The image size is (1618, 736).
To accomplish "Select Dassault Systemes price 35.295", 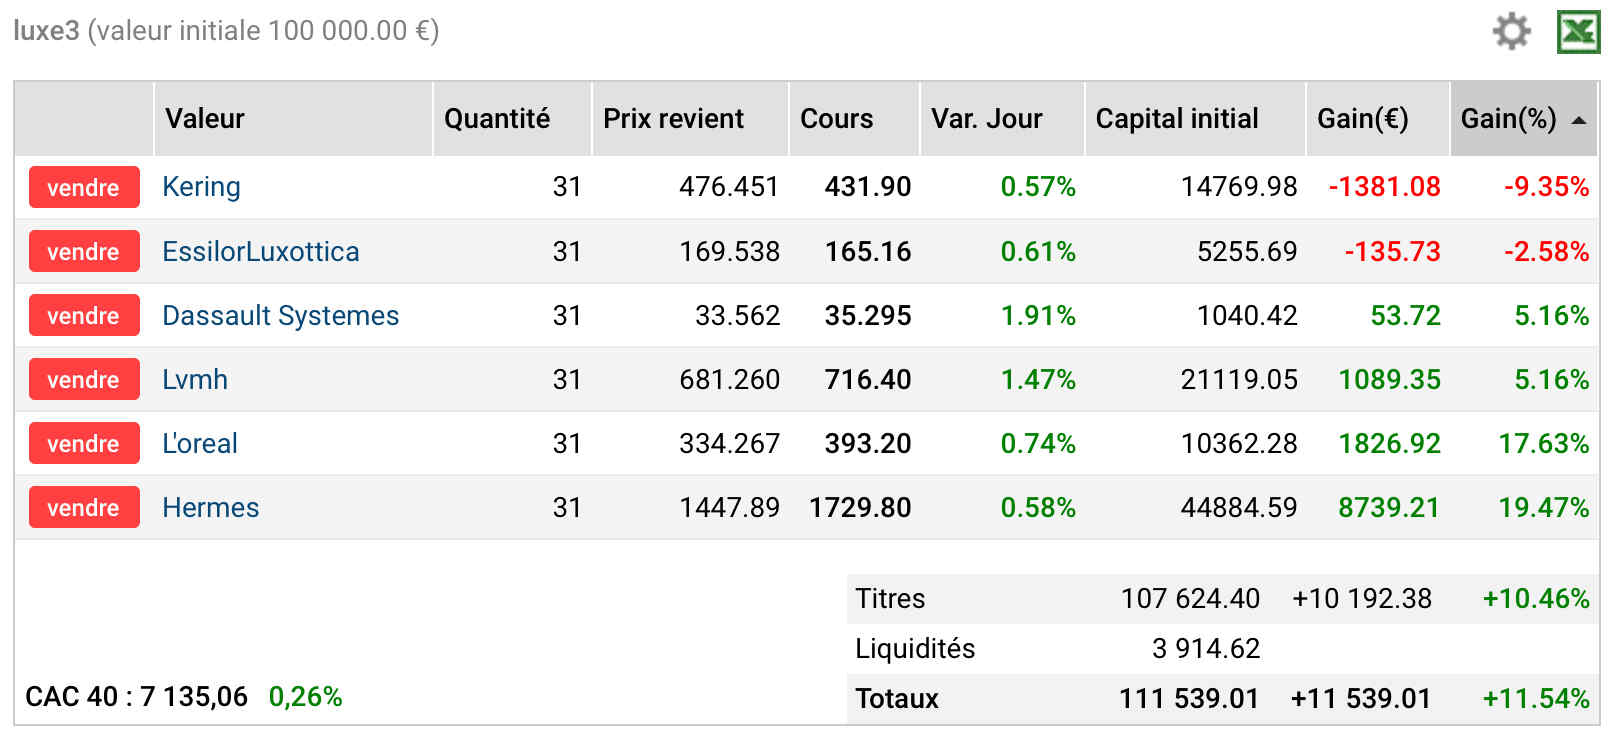I will pos(867,315).
